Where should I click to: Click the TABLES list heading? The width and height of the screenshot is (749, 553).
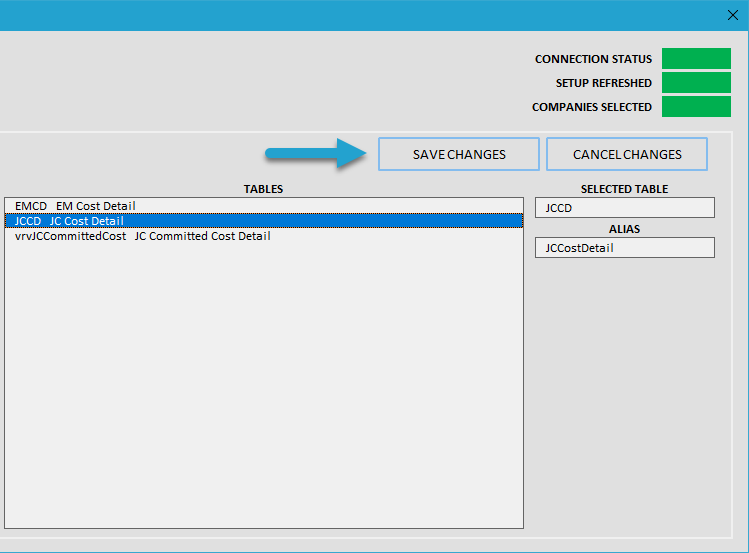(263, 189)
